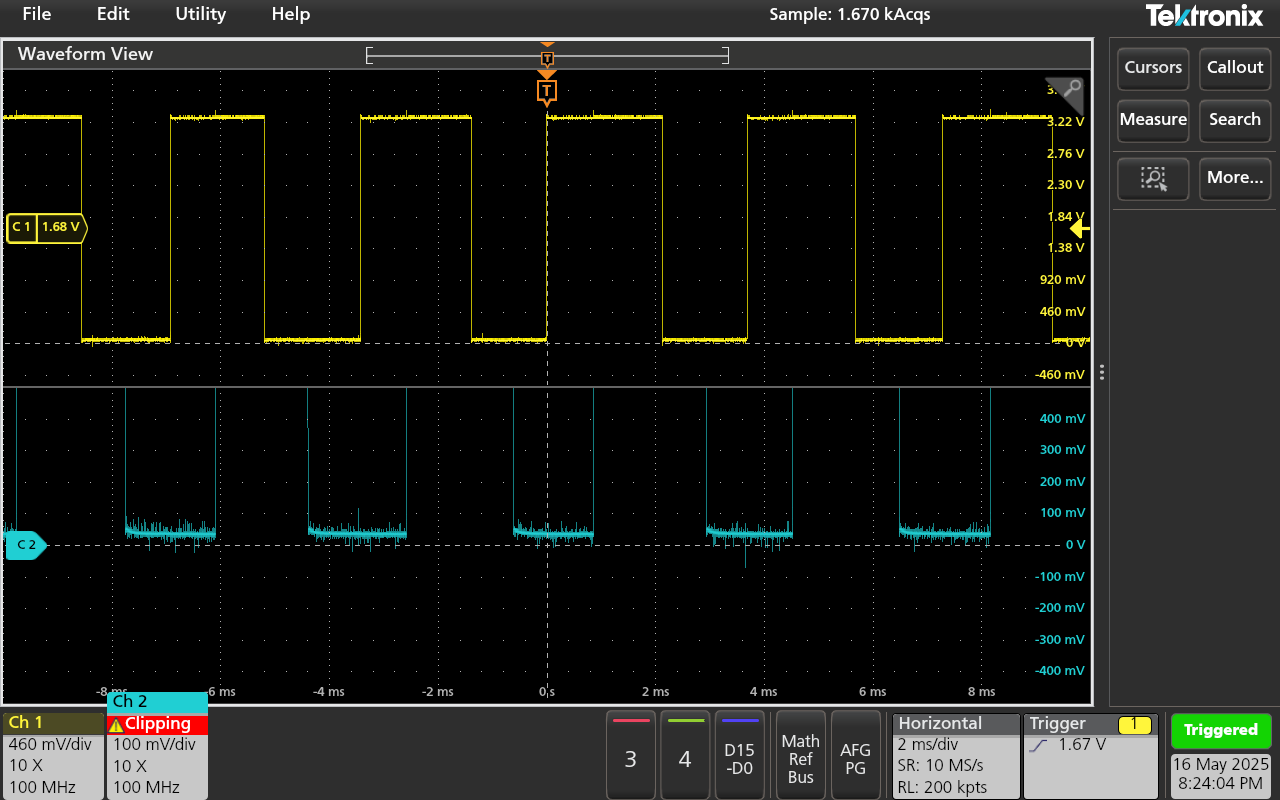
Task: Select the orange trigger position marker T
Action: (x=546, y=92)
